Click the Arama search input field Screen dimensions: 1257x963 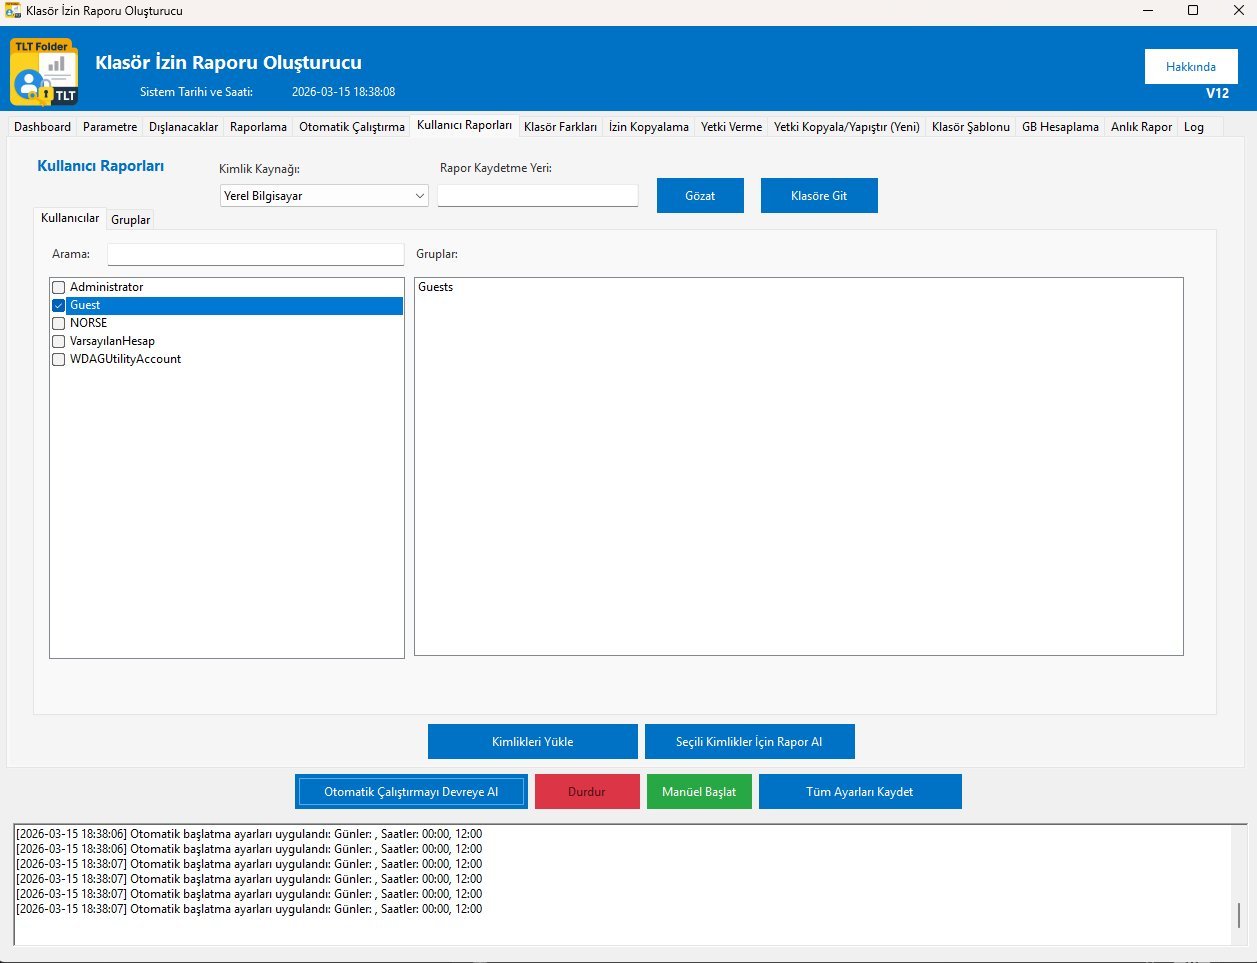[255, 255]
